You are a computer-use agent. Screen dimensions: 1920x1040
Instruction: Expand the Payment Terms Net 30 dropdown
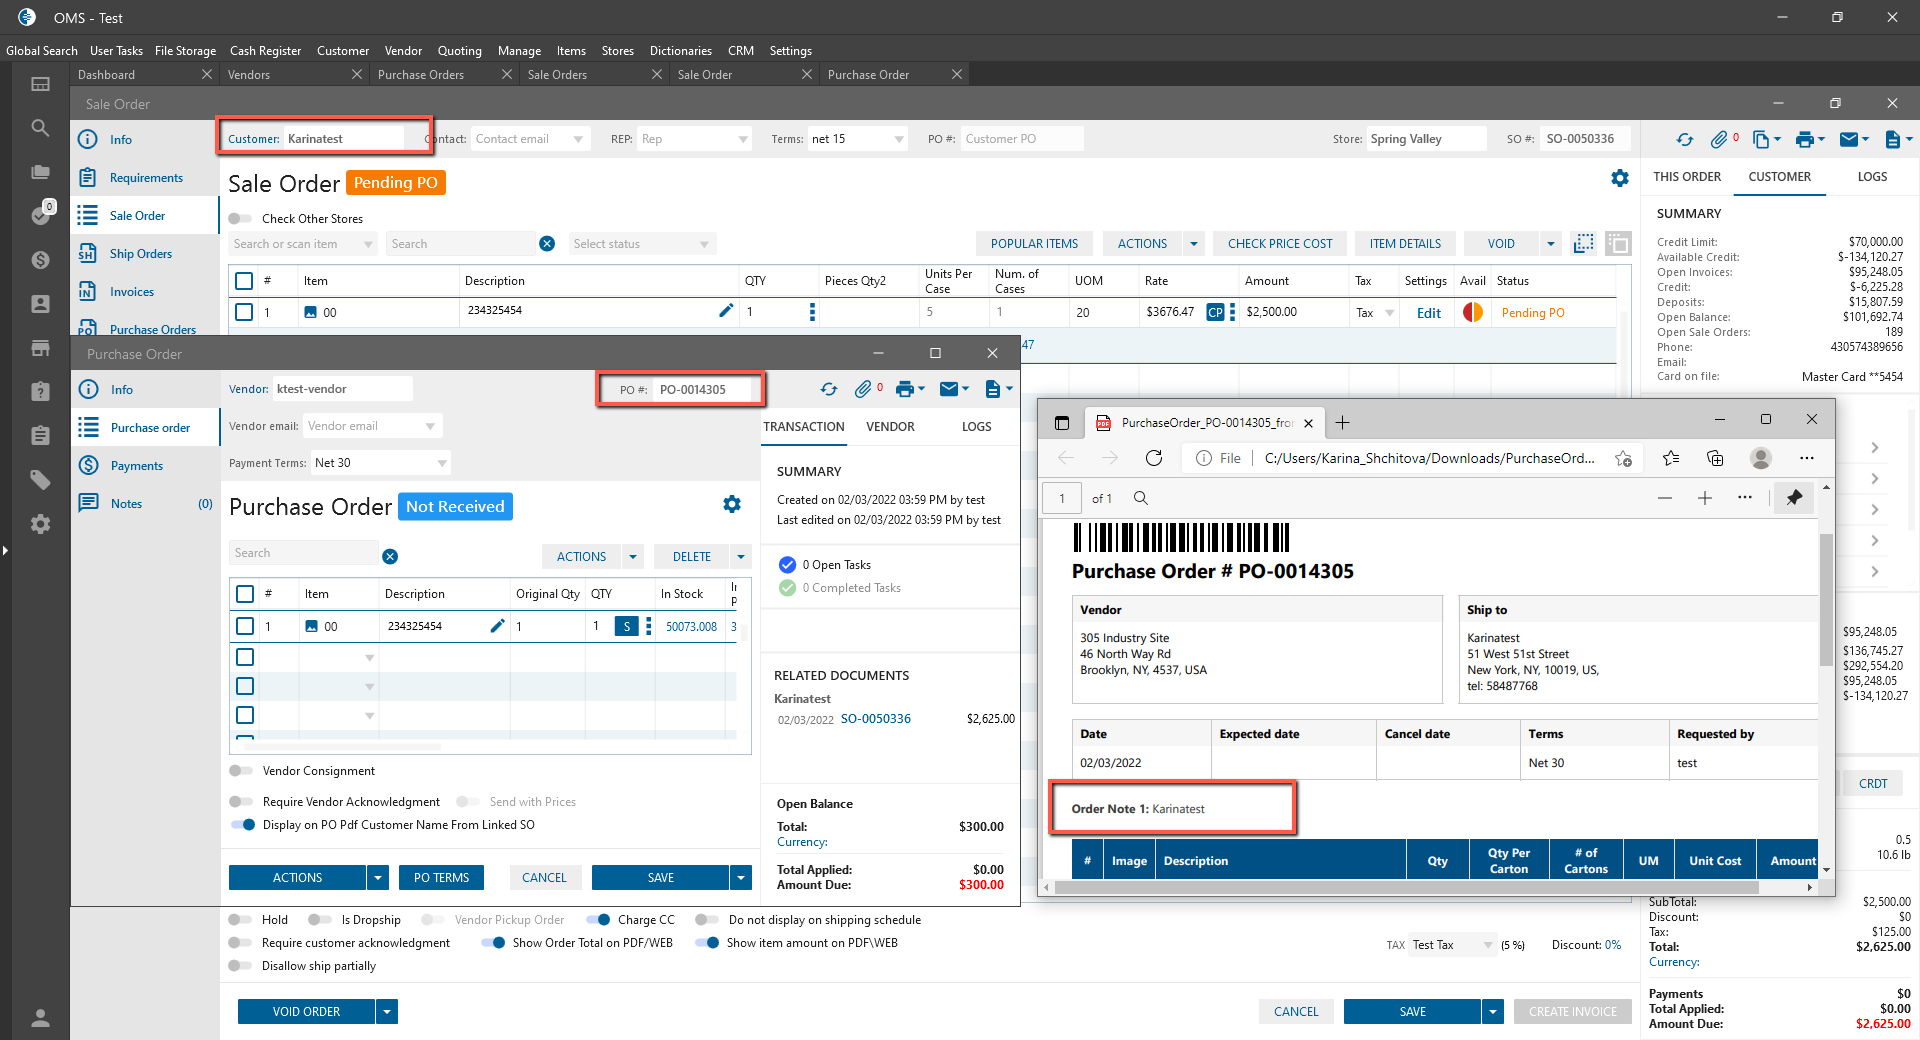[441, 463]
